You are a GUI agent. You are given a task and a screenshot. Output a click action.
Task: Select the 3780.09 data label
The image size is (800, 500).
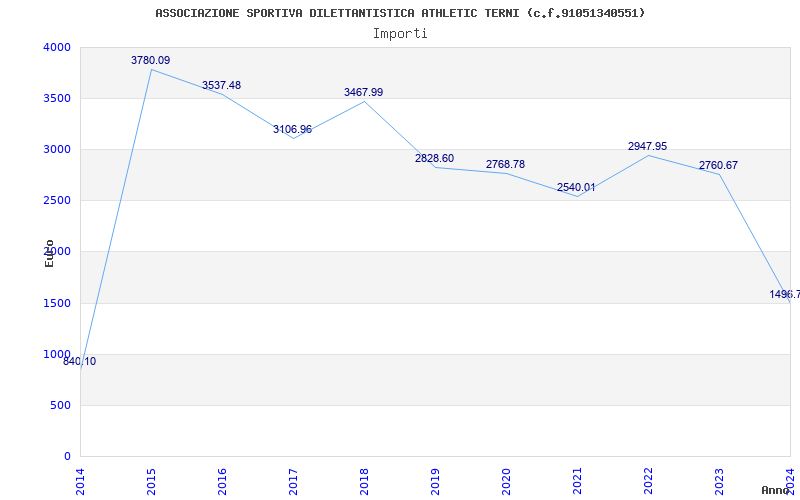coord(151,60)
